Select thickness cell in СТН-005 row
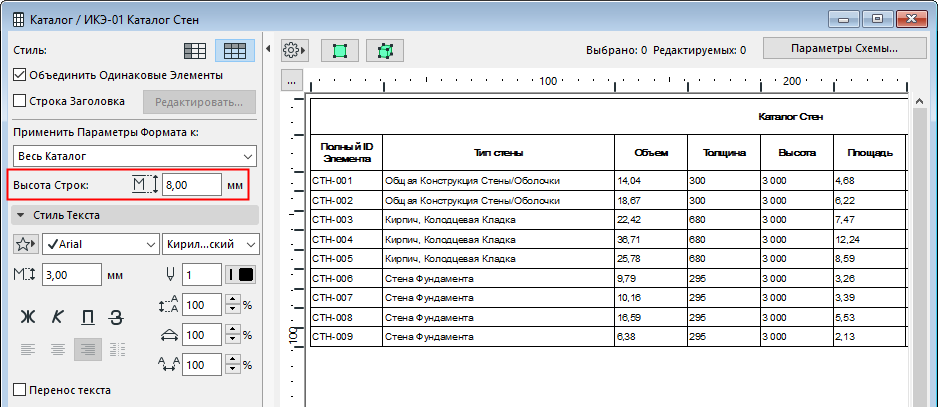Viewport: 938px width, 407px height. pos(724,259)
